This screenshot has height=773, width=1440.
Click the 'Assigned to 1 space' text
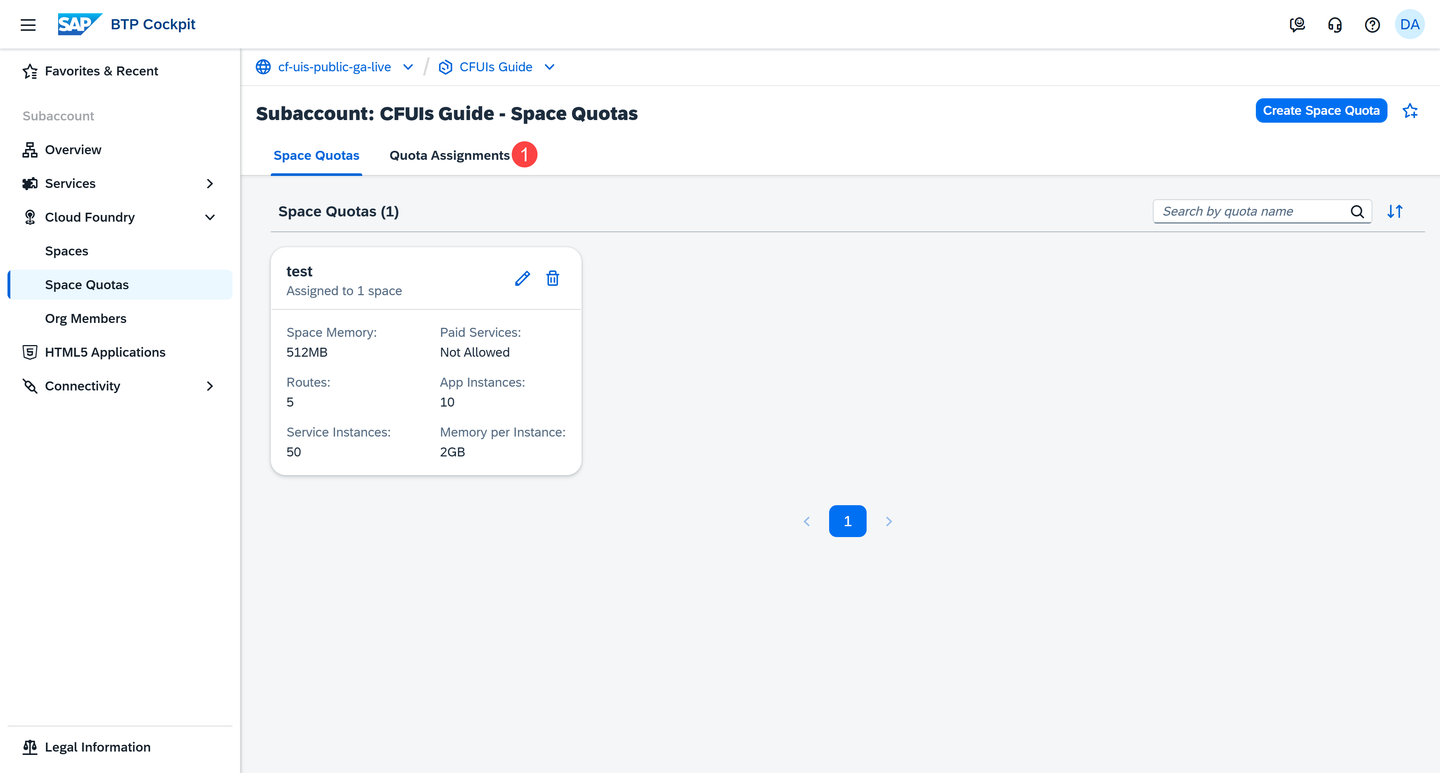(344, 291)
